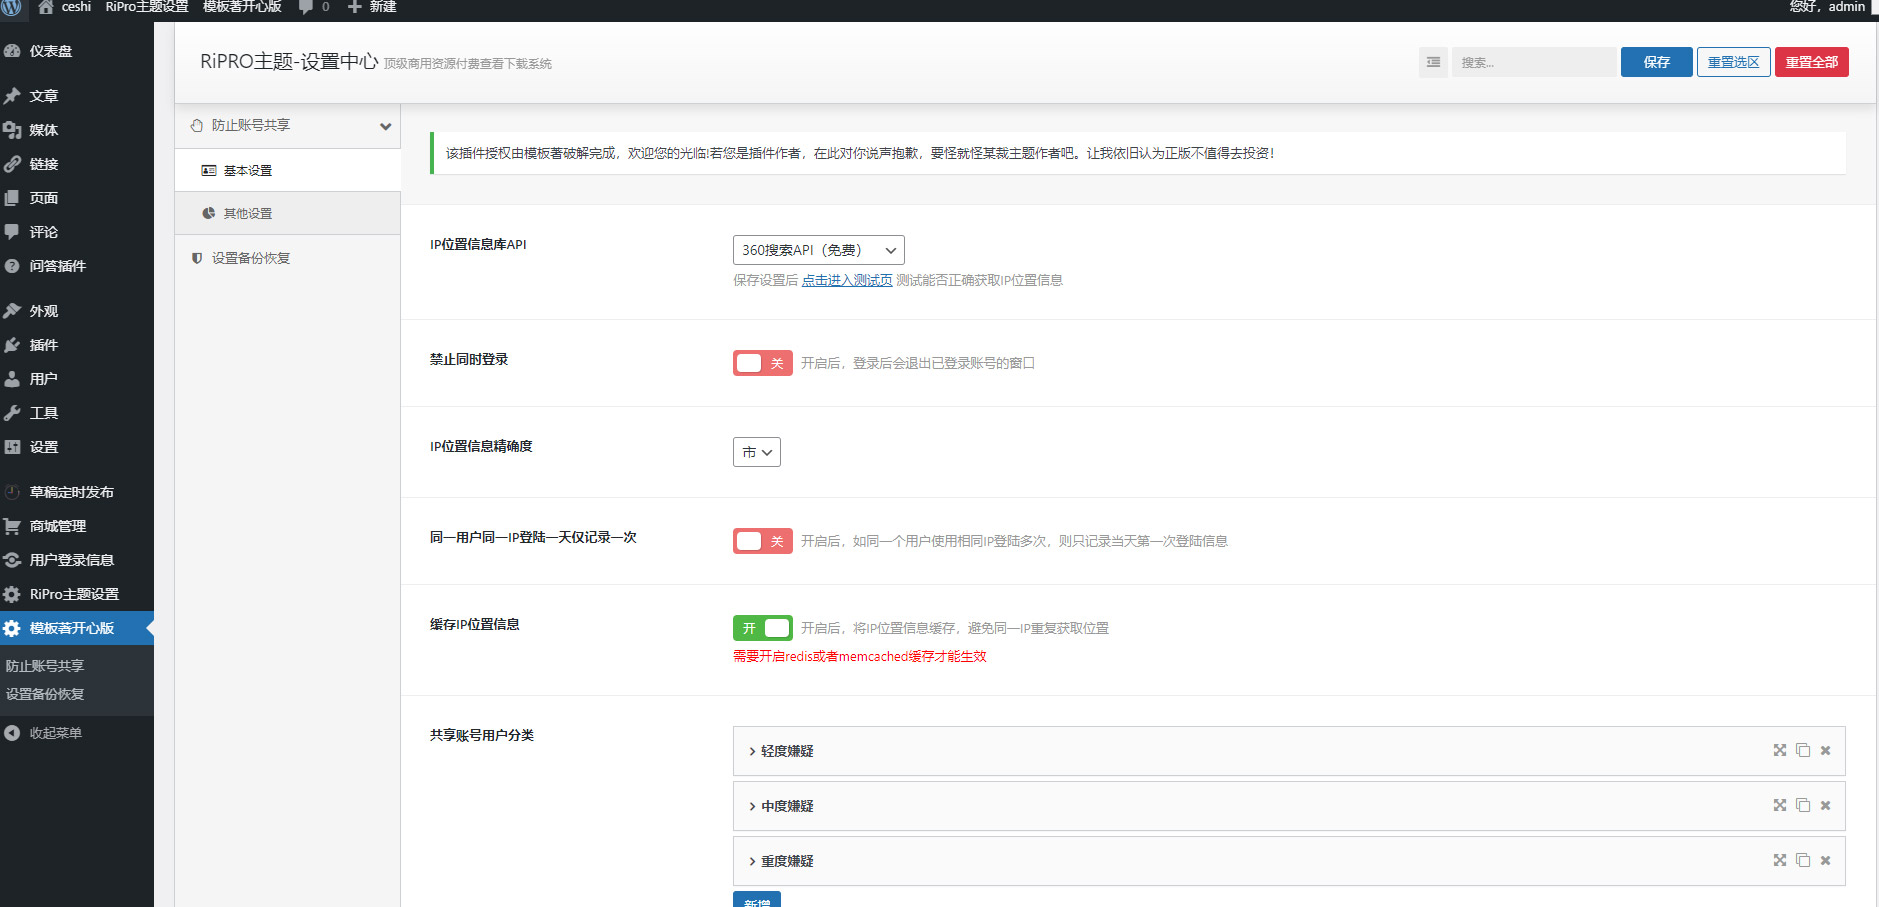
Task: Open the IP位置信息库API dropdown
Action: pyautogui.click(x=819, y=250)
